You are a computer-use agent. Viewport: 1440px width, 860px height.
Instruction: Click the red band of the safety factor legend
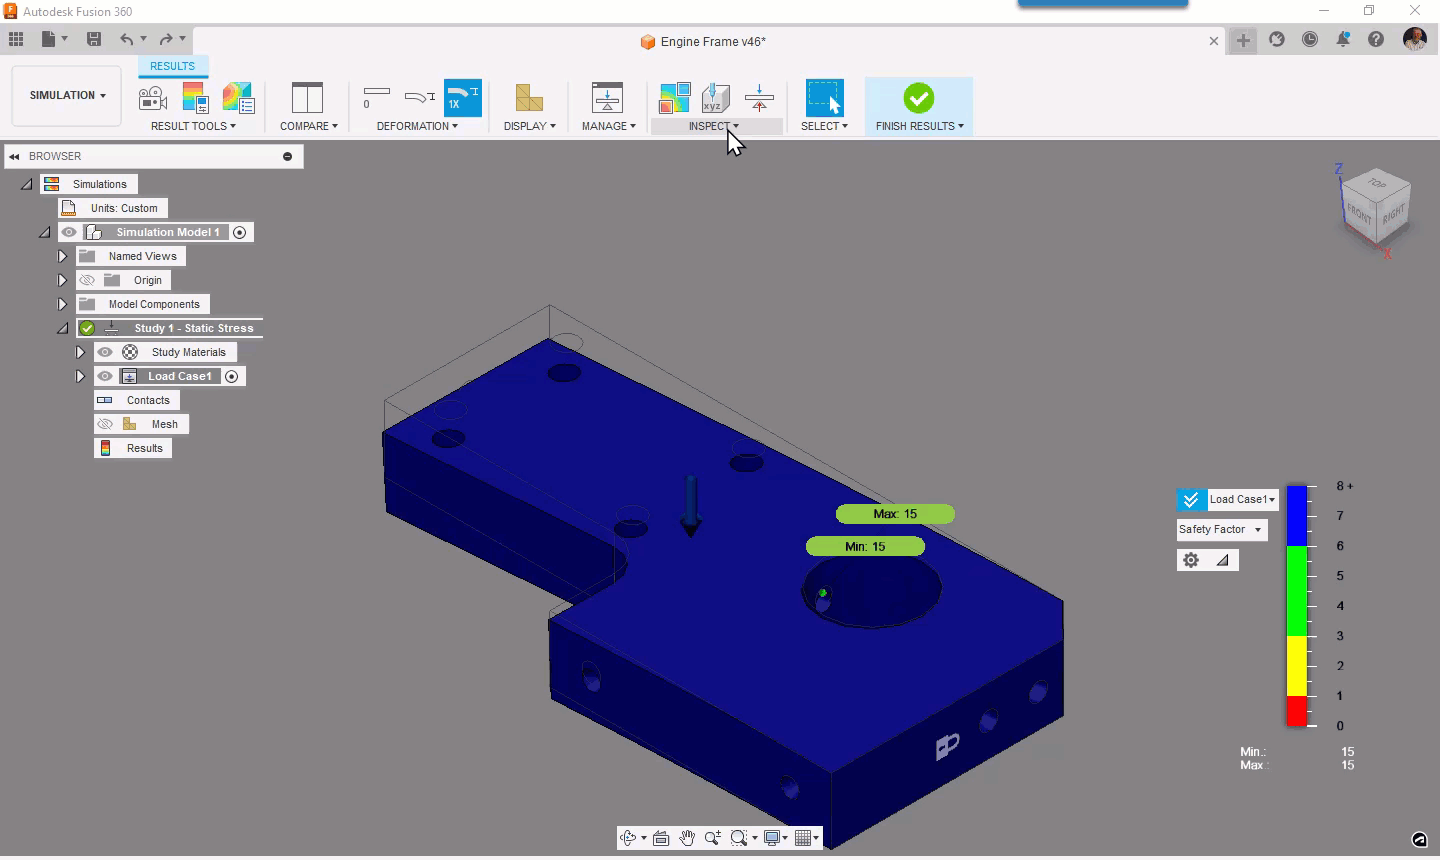pyautogui.click(x=1297, y=712)
